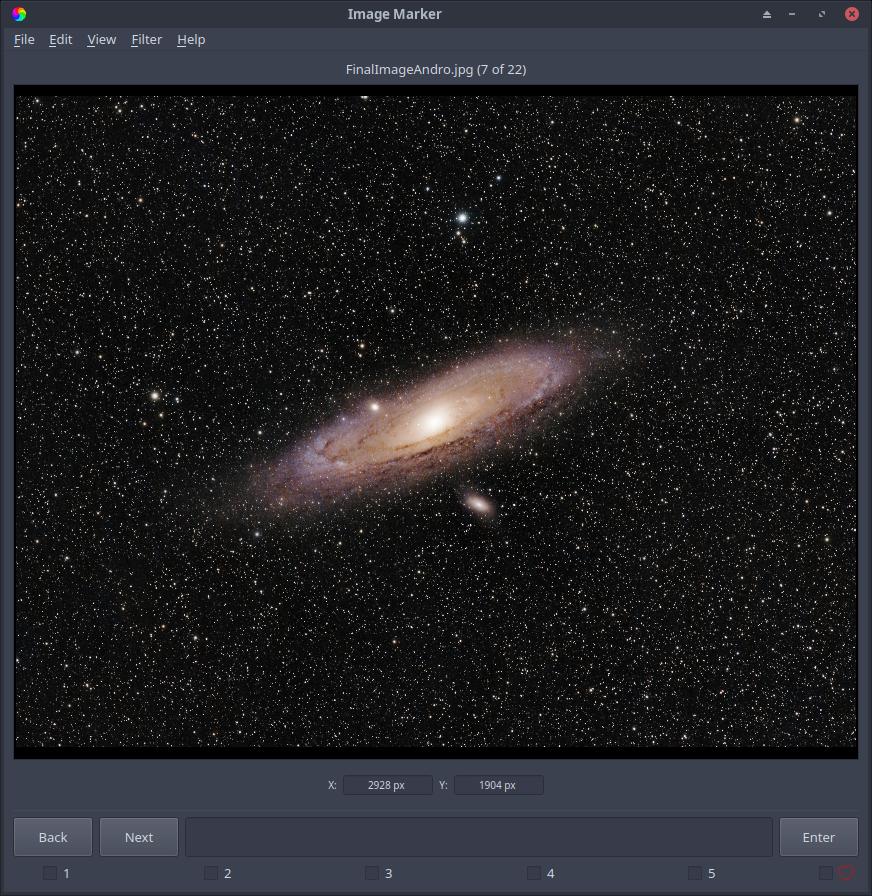872x896 pixels.
Task: Enable category checkbox 1
Action: pos(50,873)
